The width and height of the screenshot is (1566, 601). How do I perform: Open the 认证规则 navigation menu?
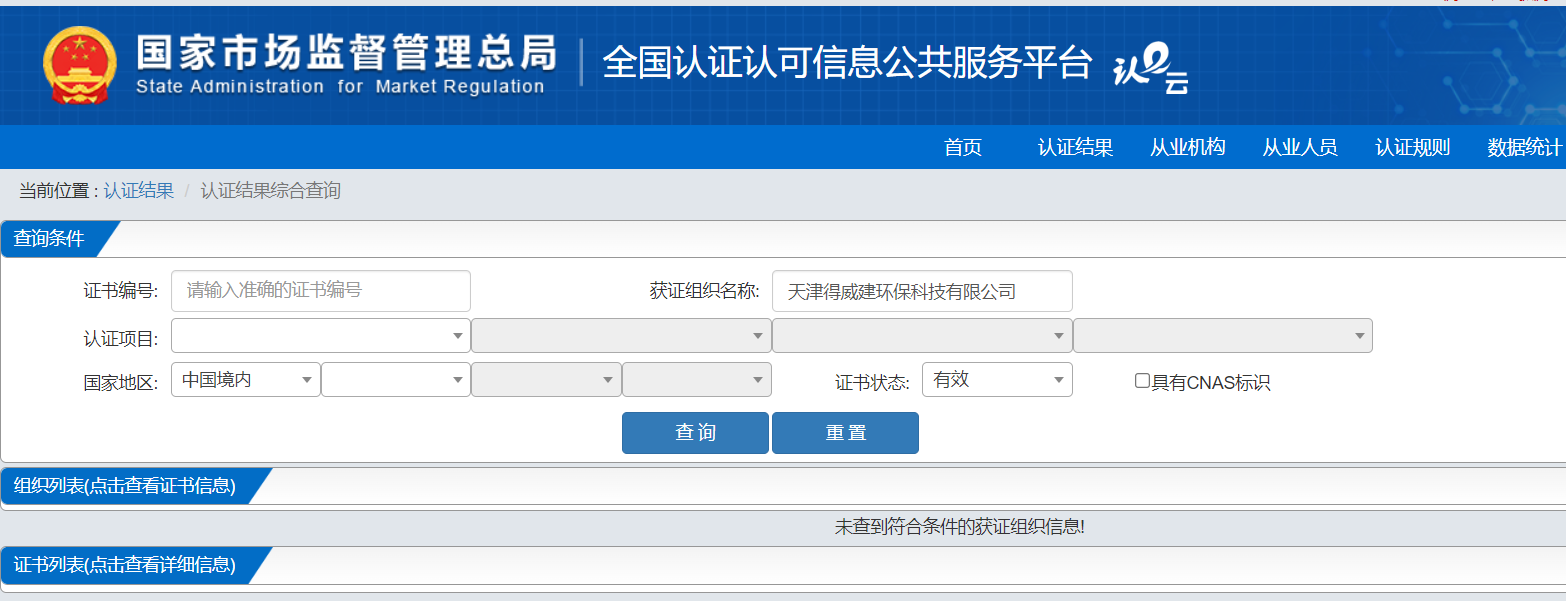[1412, 147]
